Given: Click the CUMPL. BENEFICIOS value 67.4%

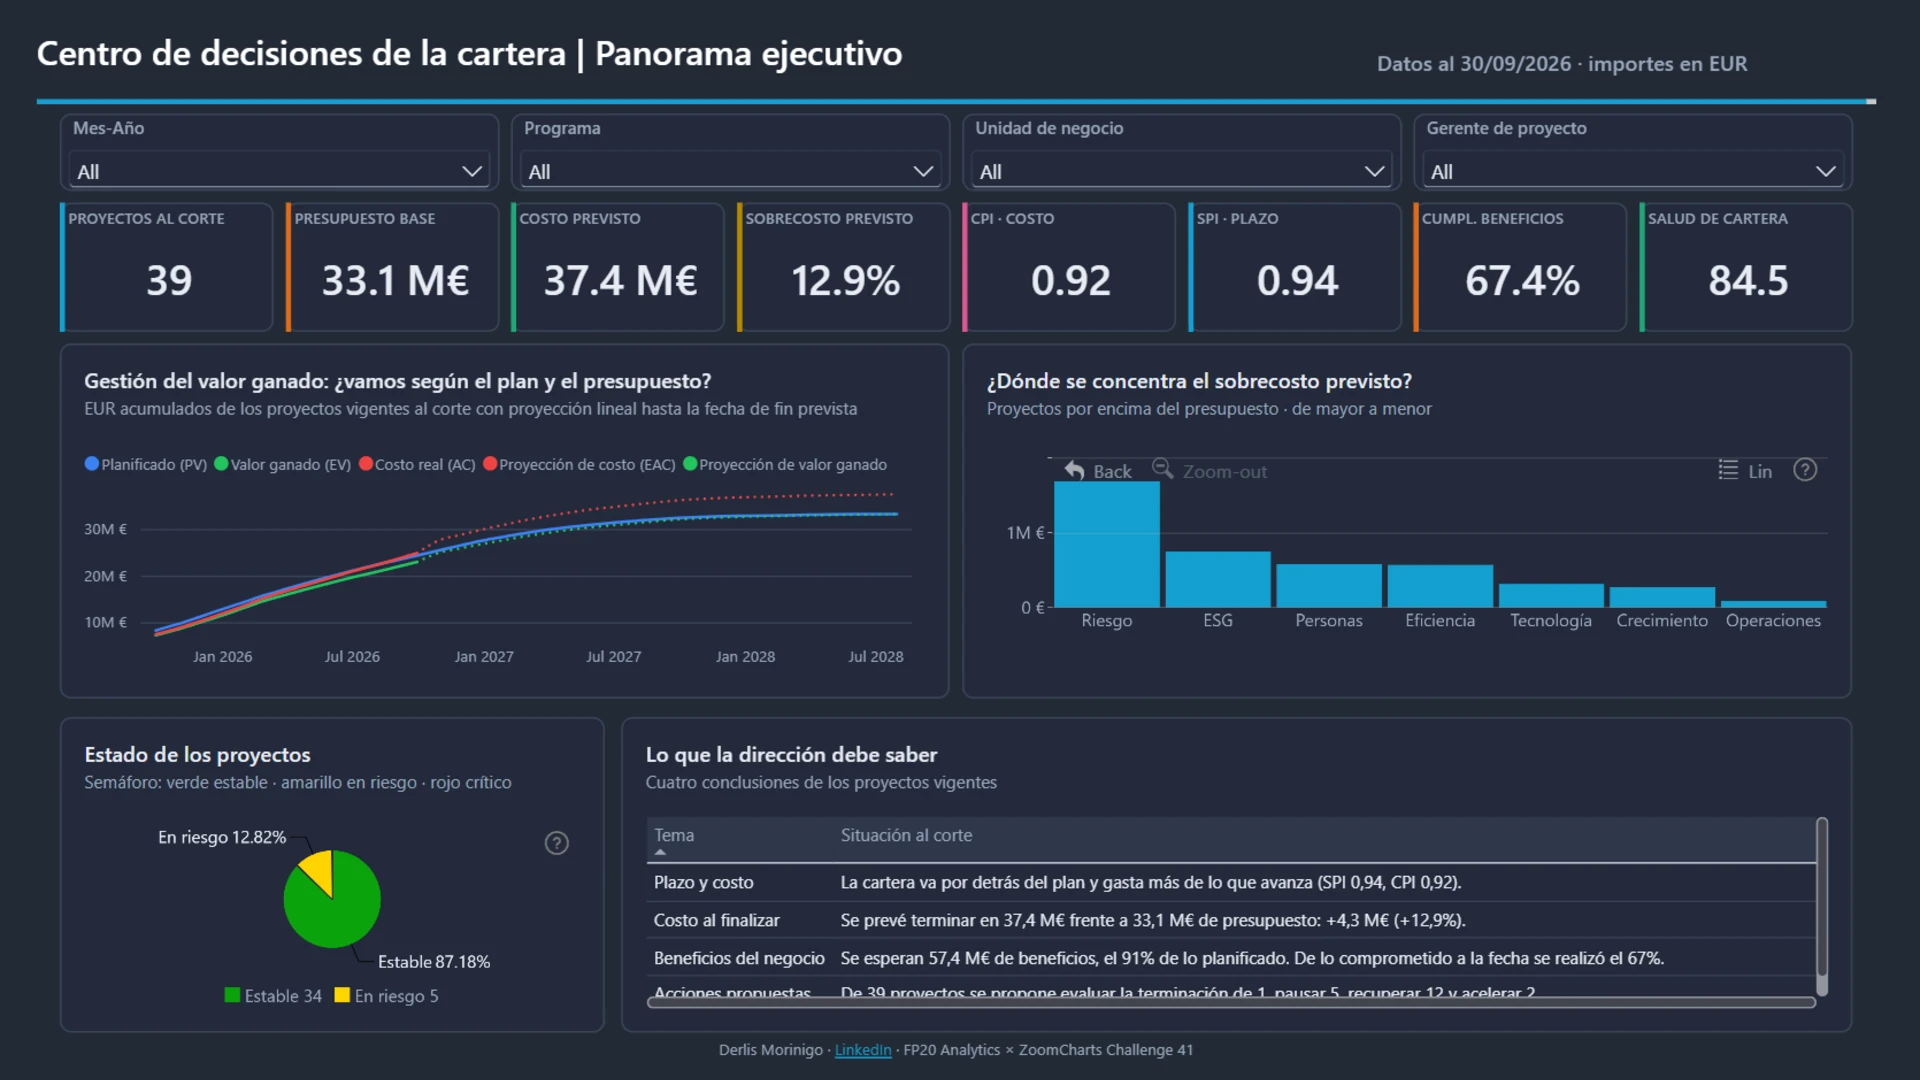Looking at the screenshot, I should click(1522, 280).
